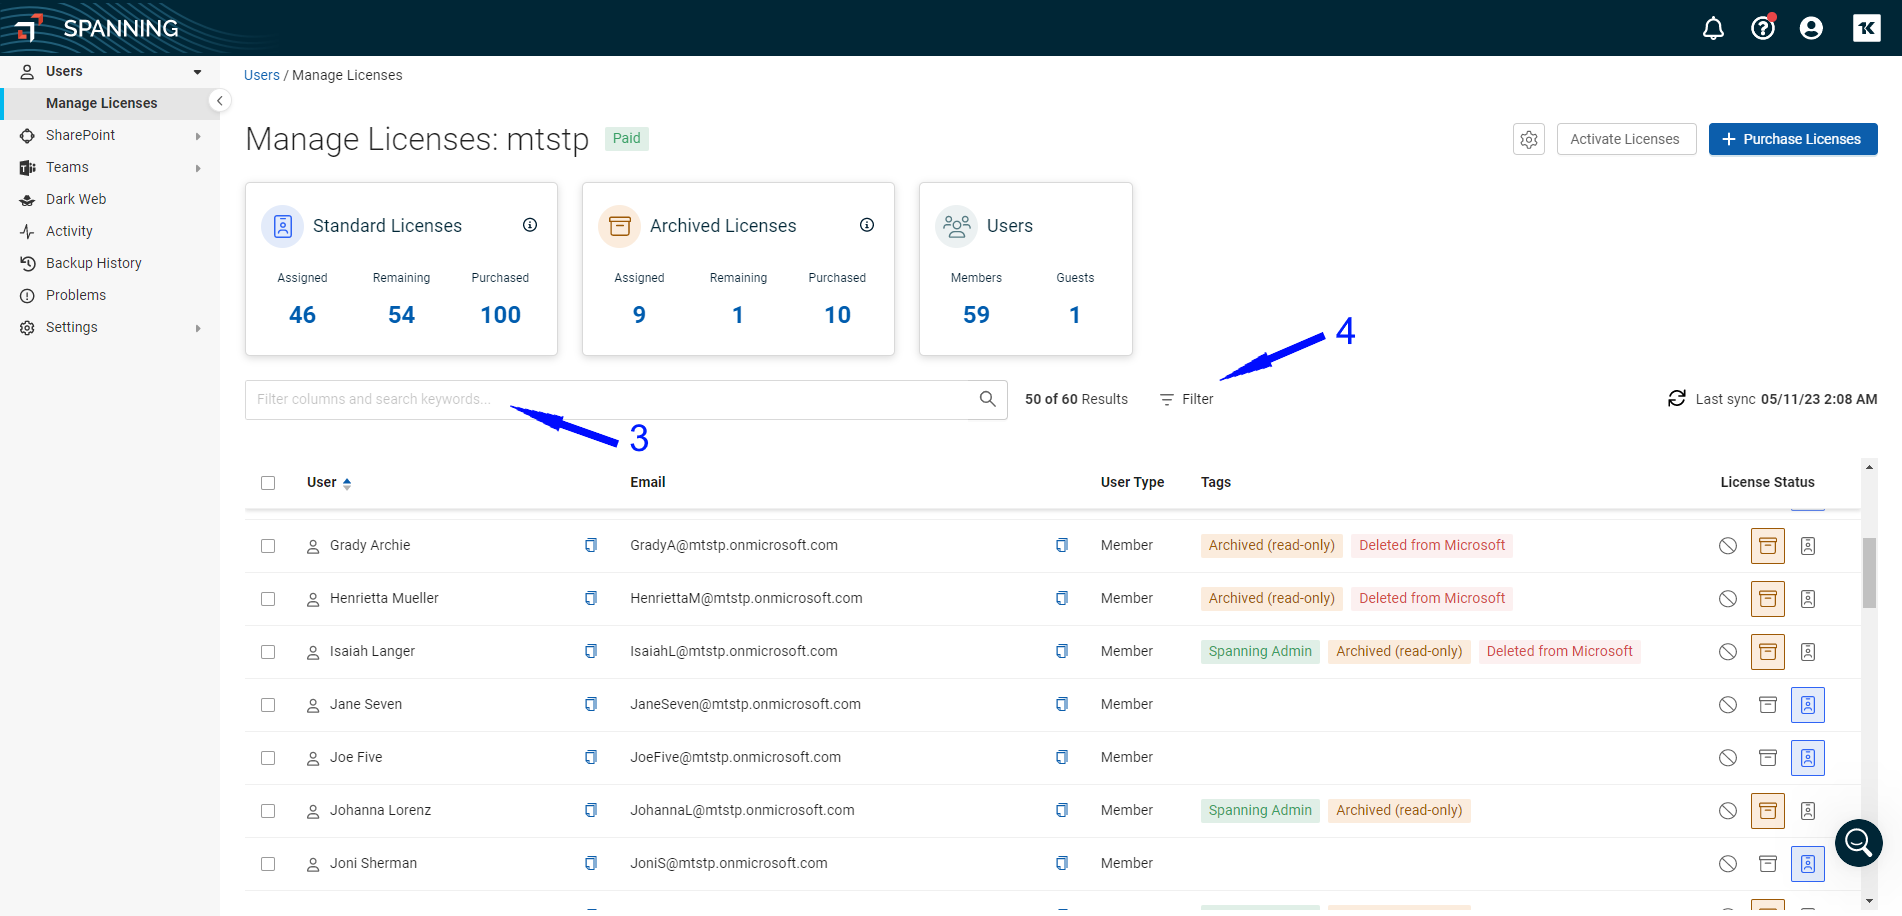
Task: Select the Isaiah Langer row checkbox
Action: tap(268, 652)
